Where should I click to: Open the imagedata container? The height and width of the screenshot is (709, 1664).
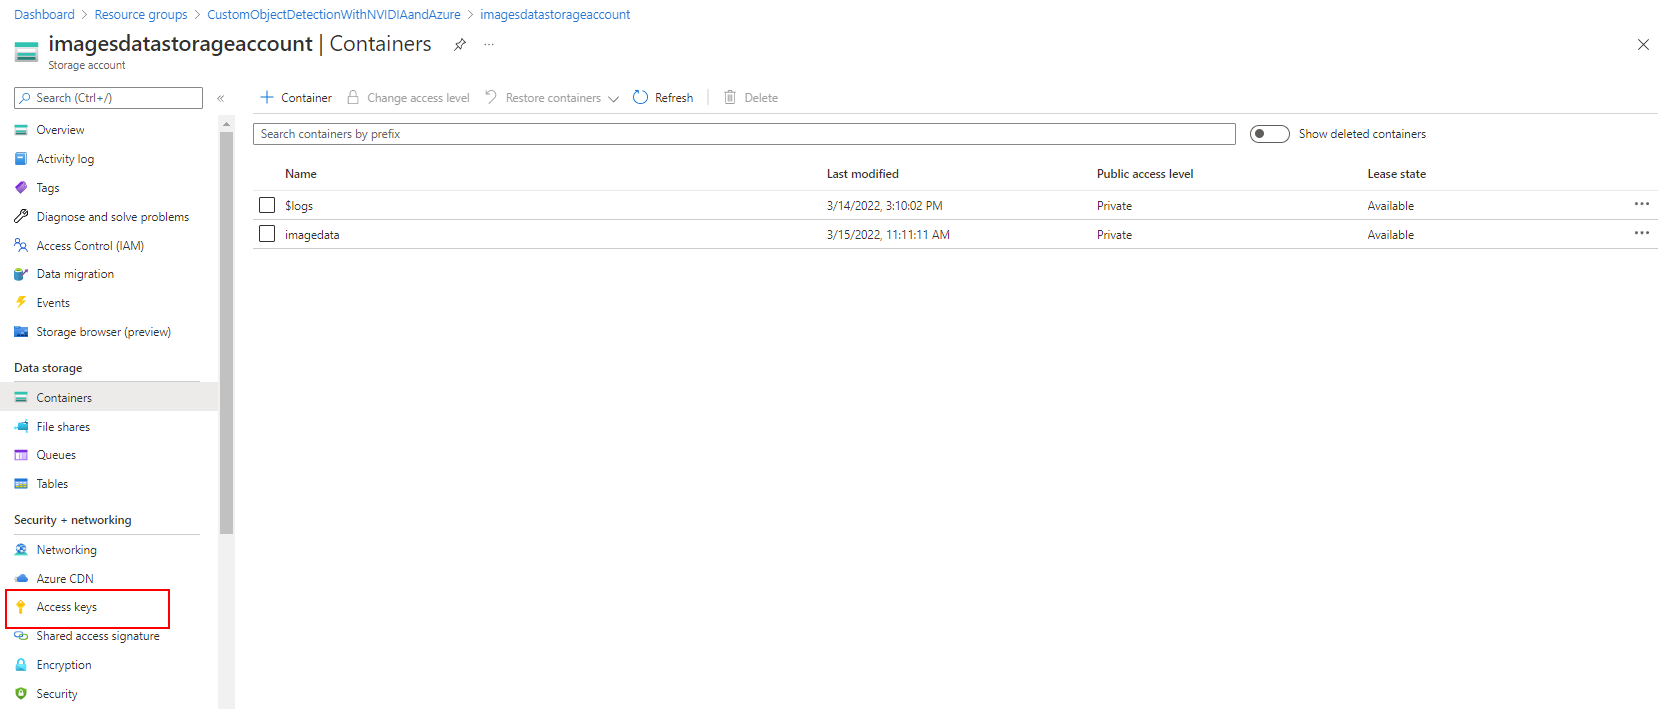coord(312,235)
